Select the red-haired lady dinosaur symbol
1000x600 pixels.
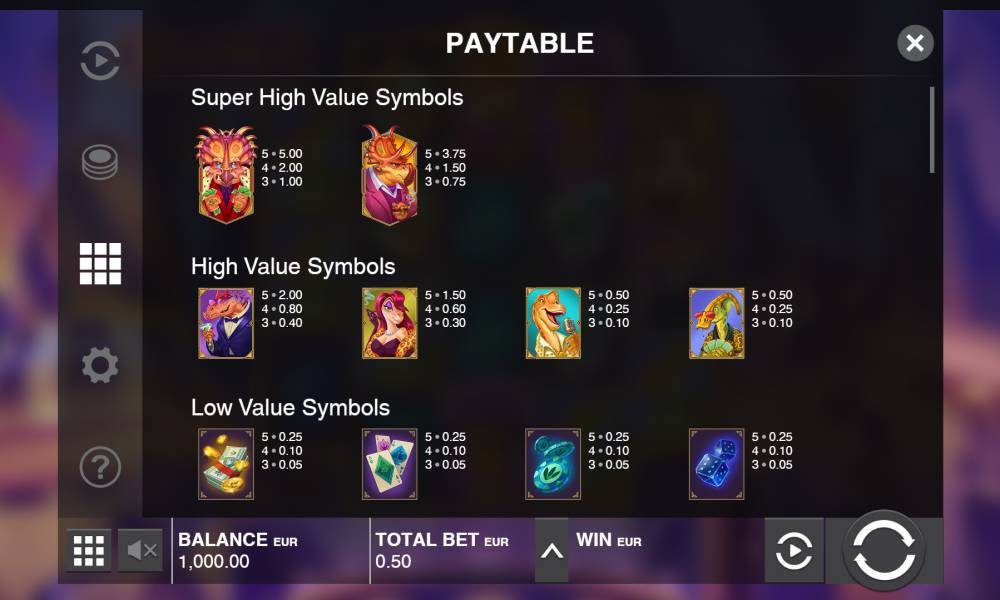pos(390,323)
